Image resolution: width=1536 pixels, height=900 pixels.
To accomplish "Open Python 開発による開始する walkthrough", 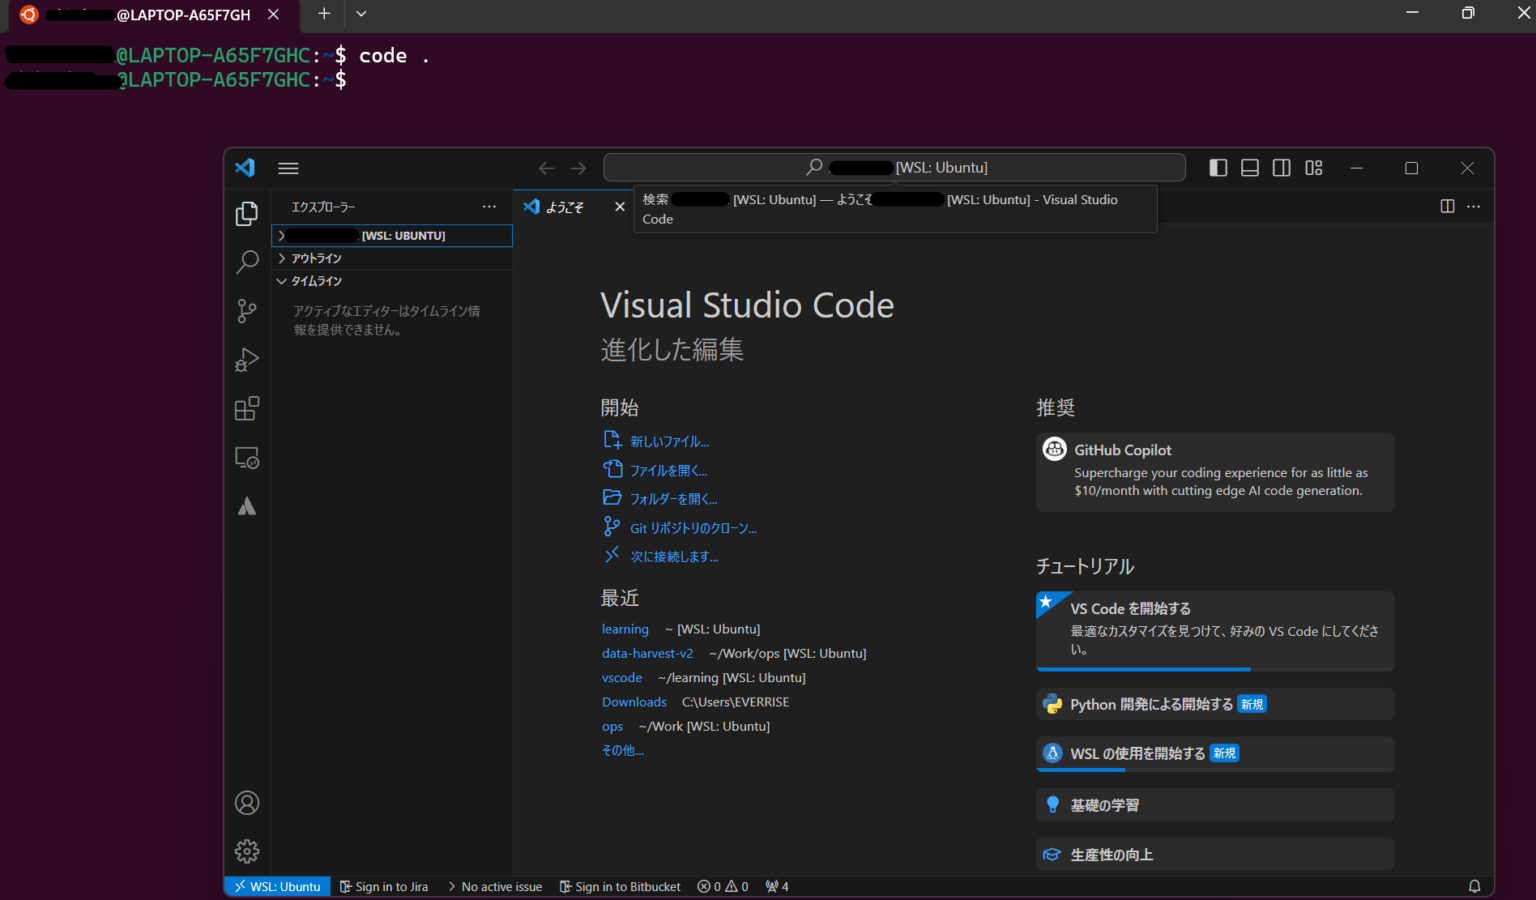I will tap(1215, 704).
